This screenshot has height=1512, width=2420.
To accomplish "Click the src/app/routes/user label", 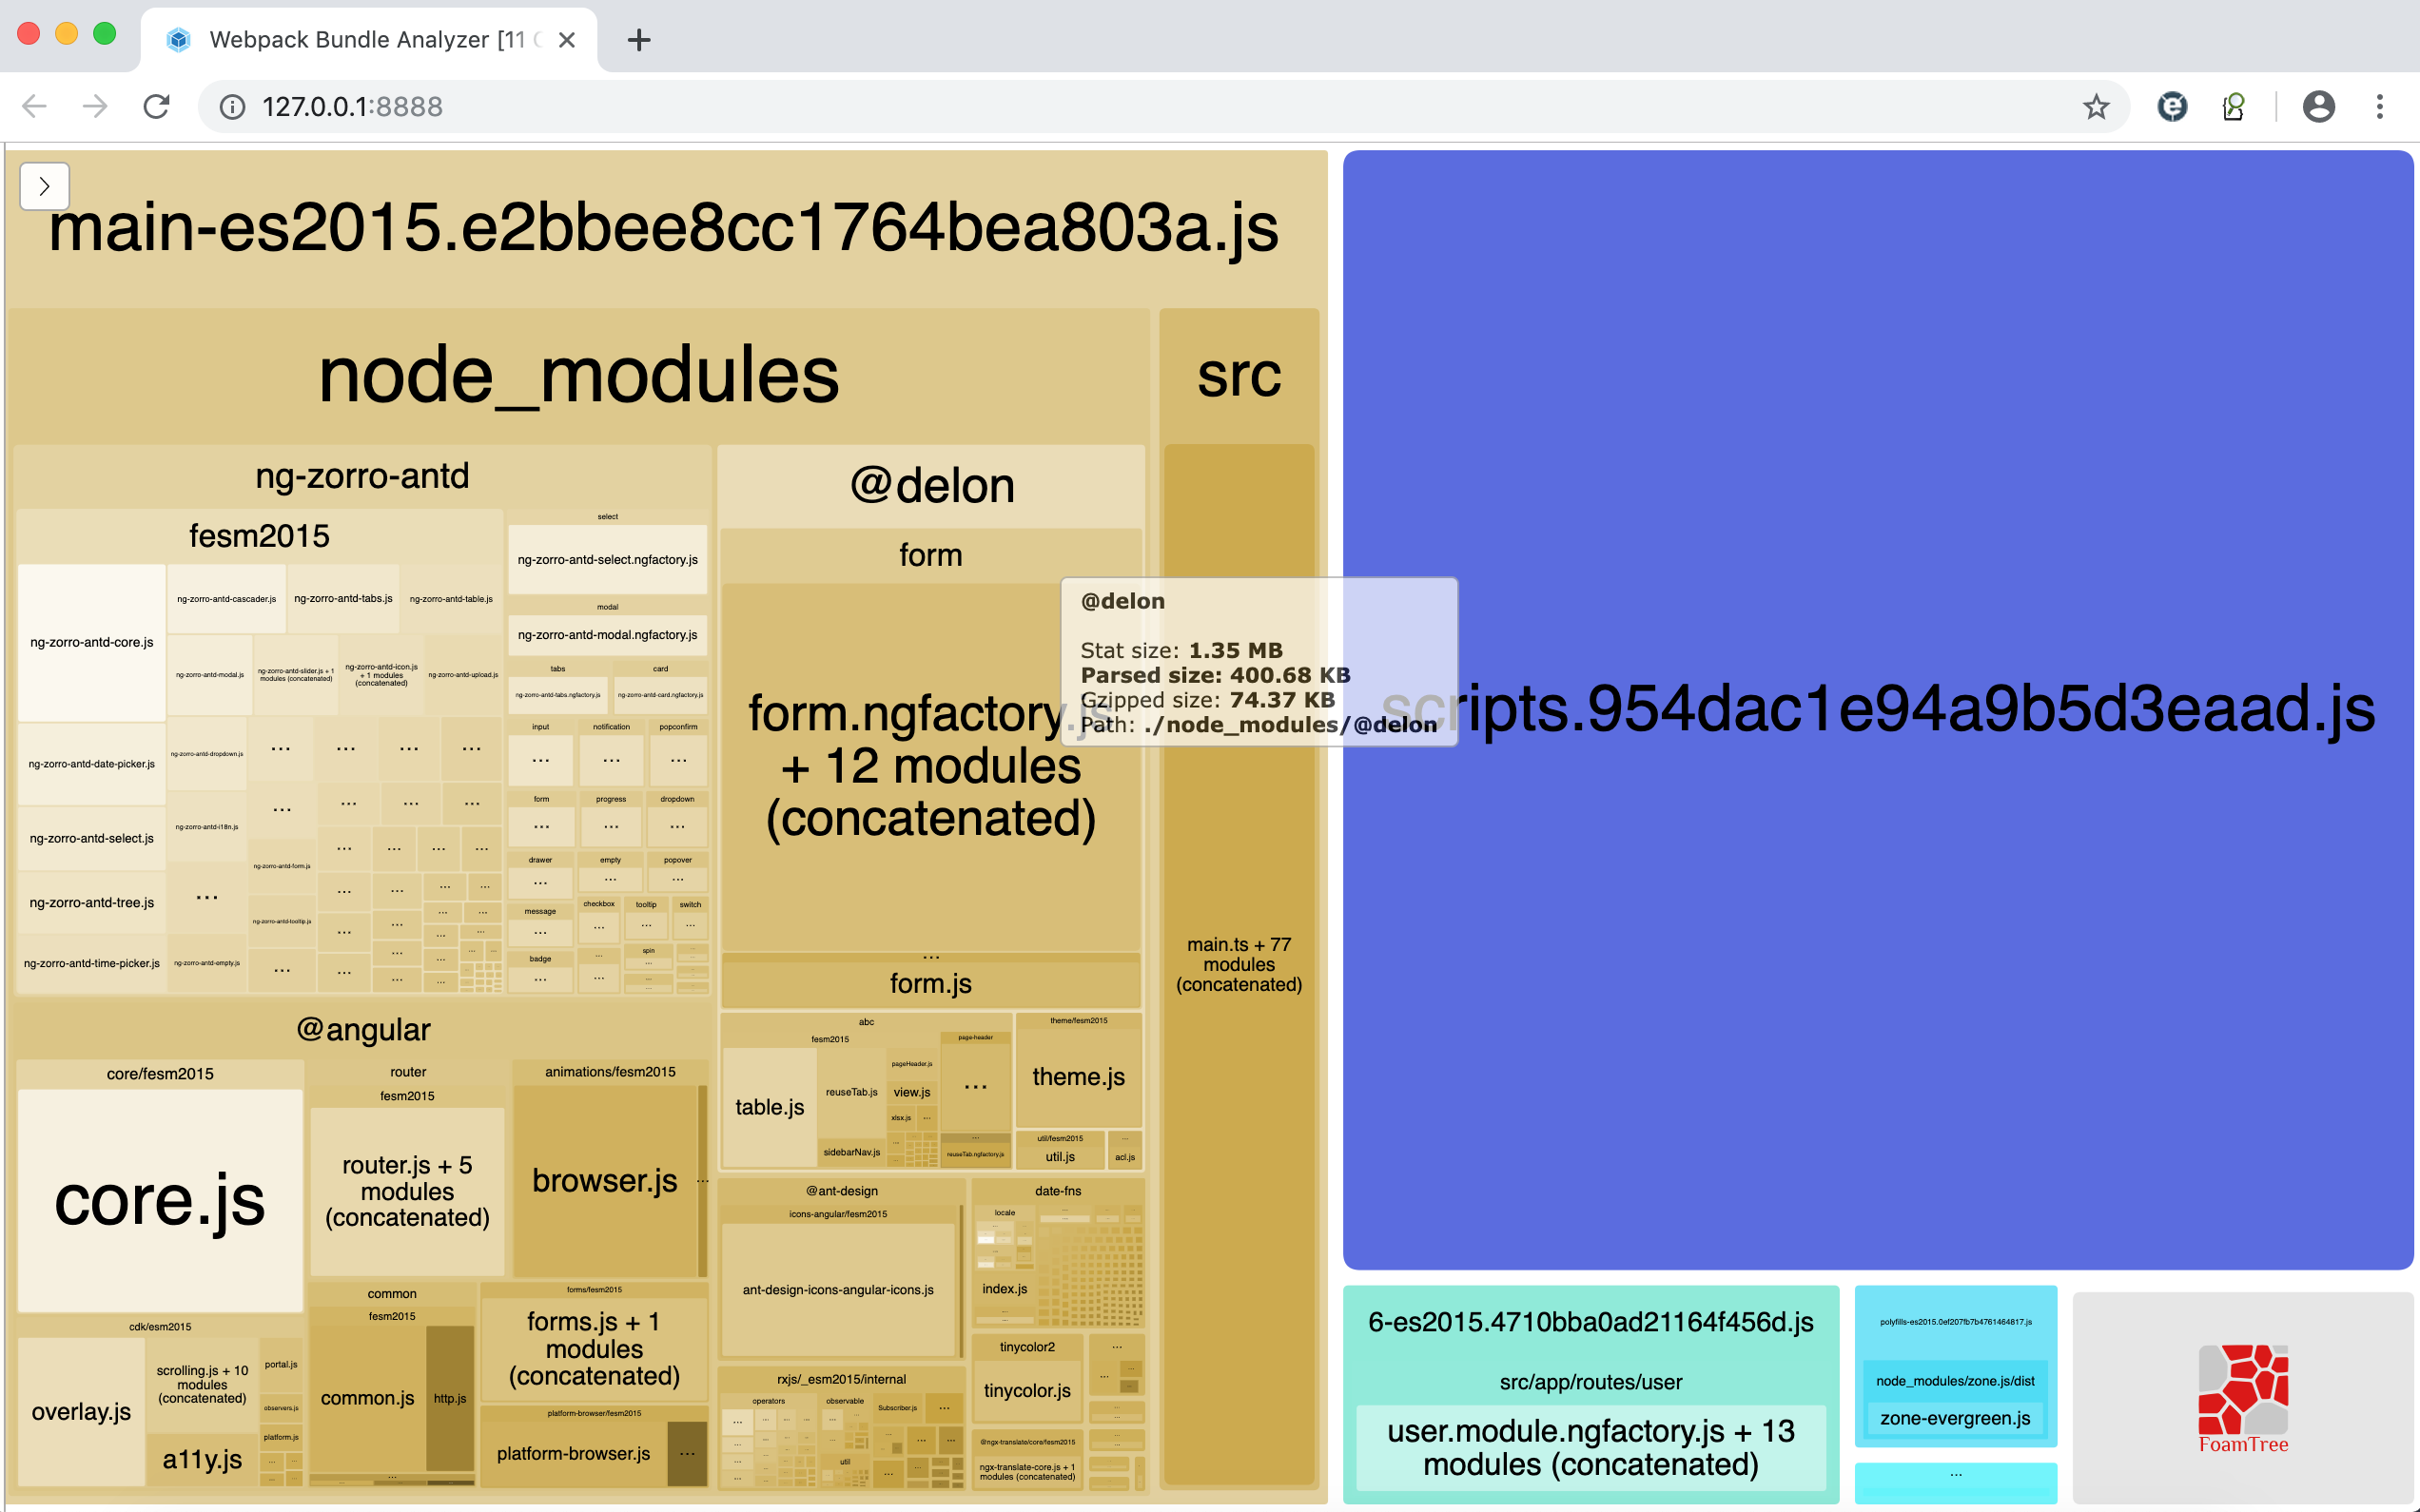I will coord(1590,1382).
